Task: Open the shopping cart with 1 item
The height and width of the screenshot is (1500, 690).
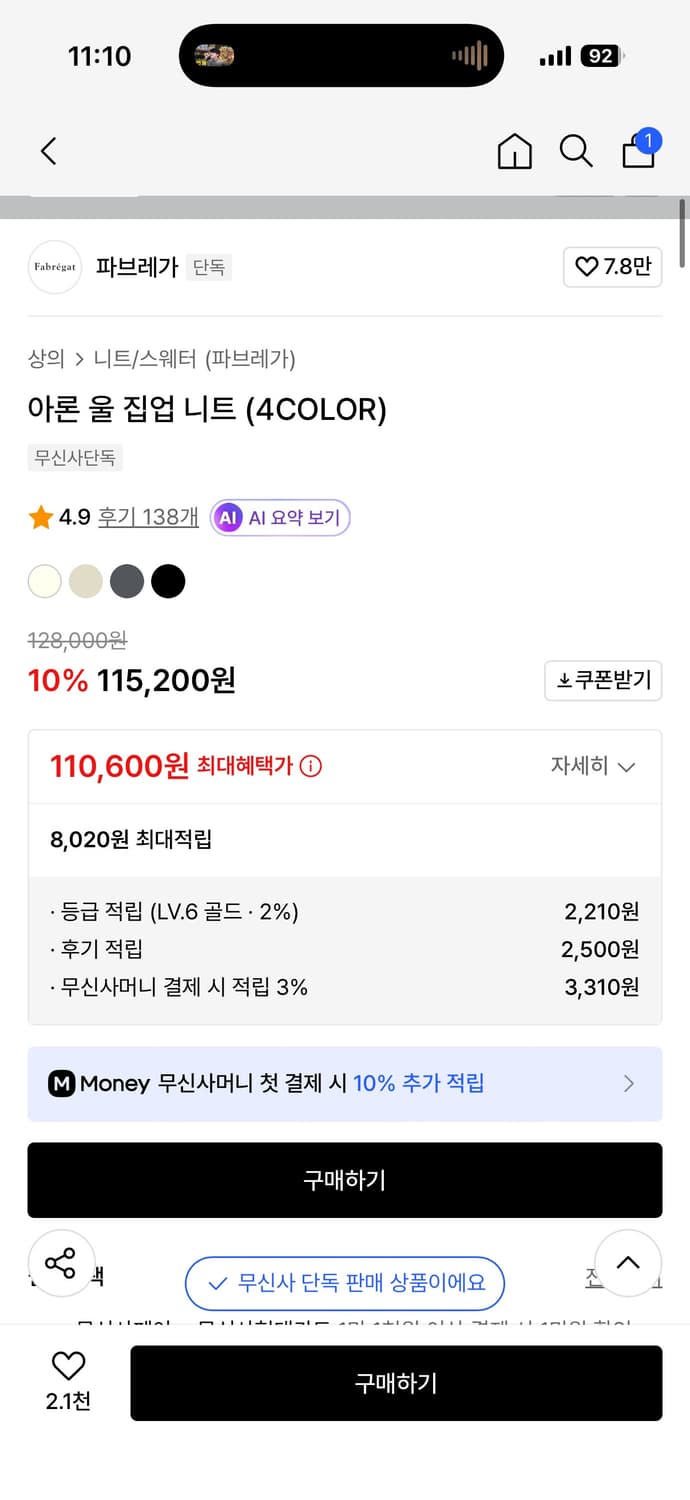Action: click(x=638, y=151)
